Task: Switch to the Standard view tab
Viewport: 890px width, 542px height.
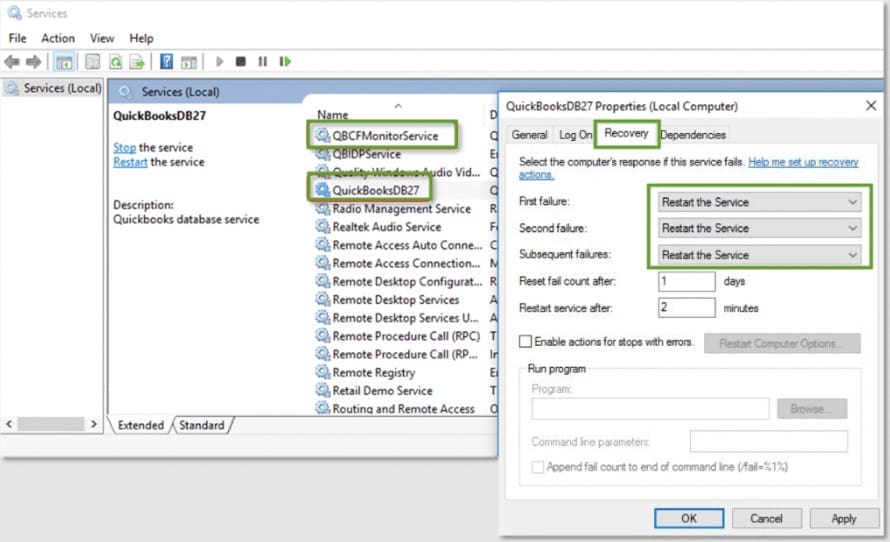Action: point(201,425)
